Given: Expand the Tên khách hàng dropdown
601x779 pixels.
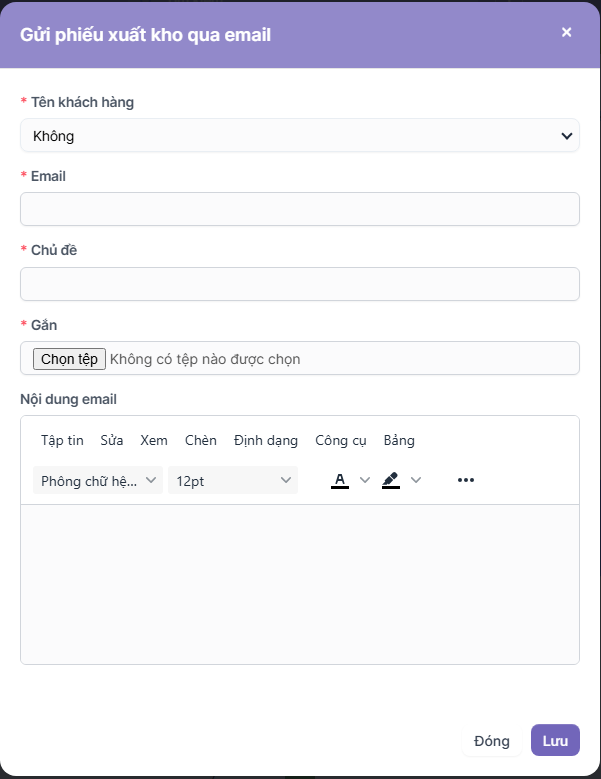Looking at the screenshot, I should click(x=300, y=136).
